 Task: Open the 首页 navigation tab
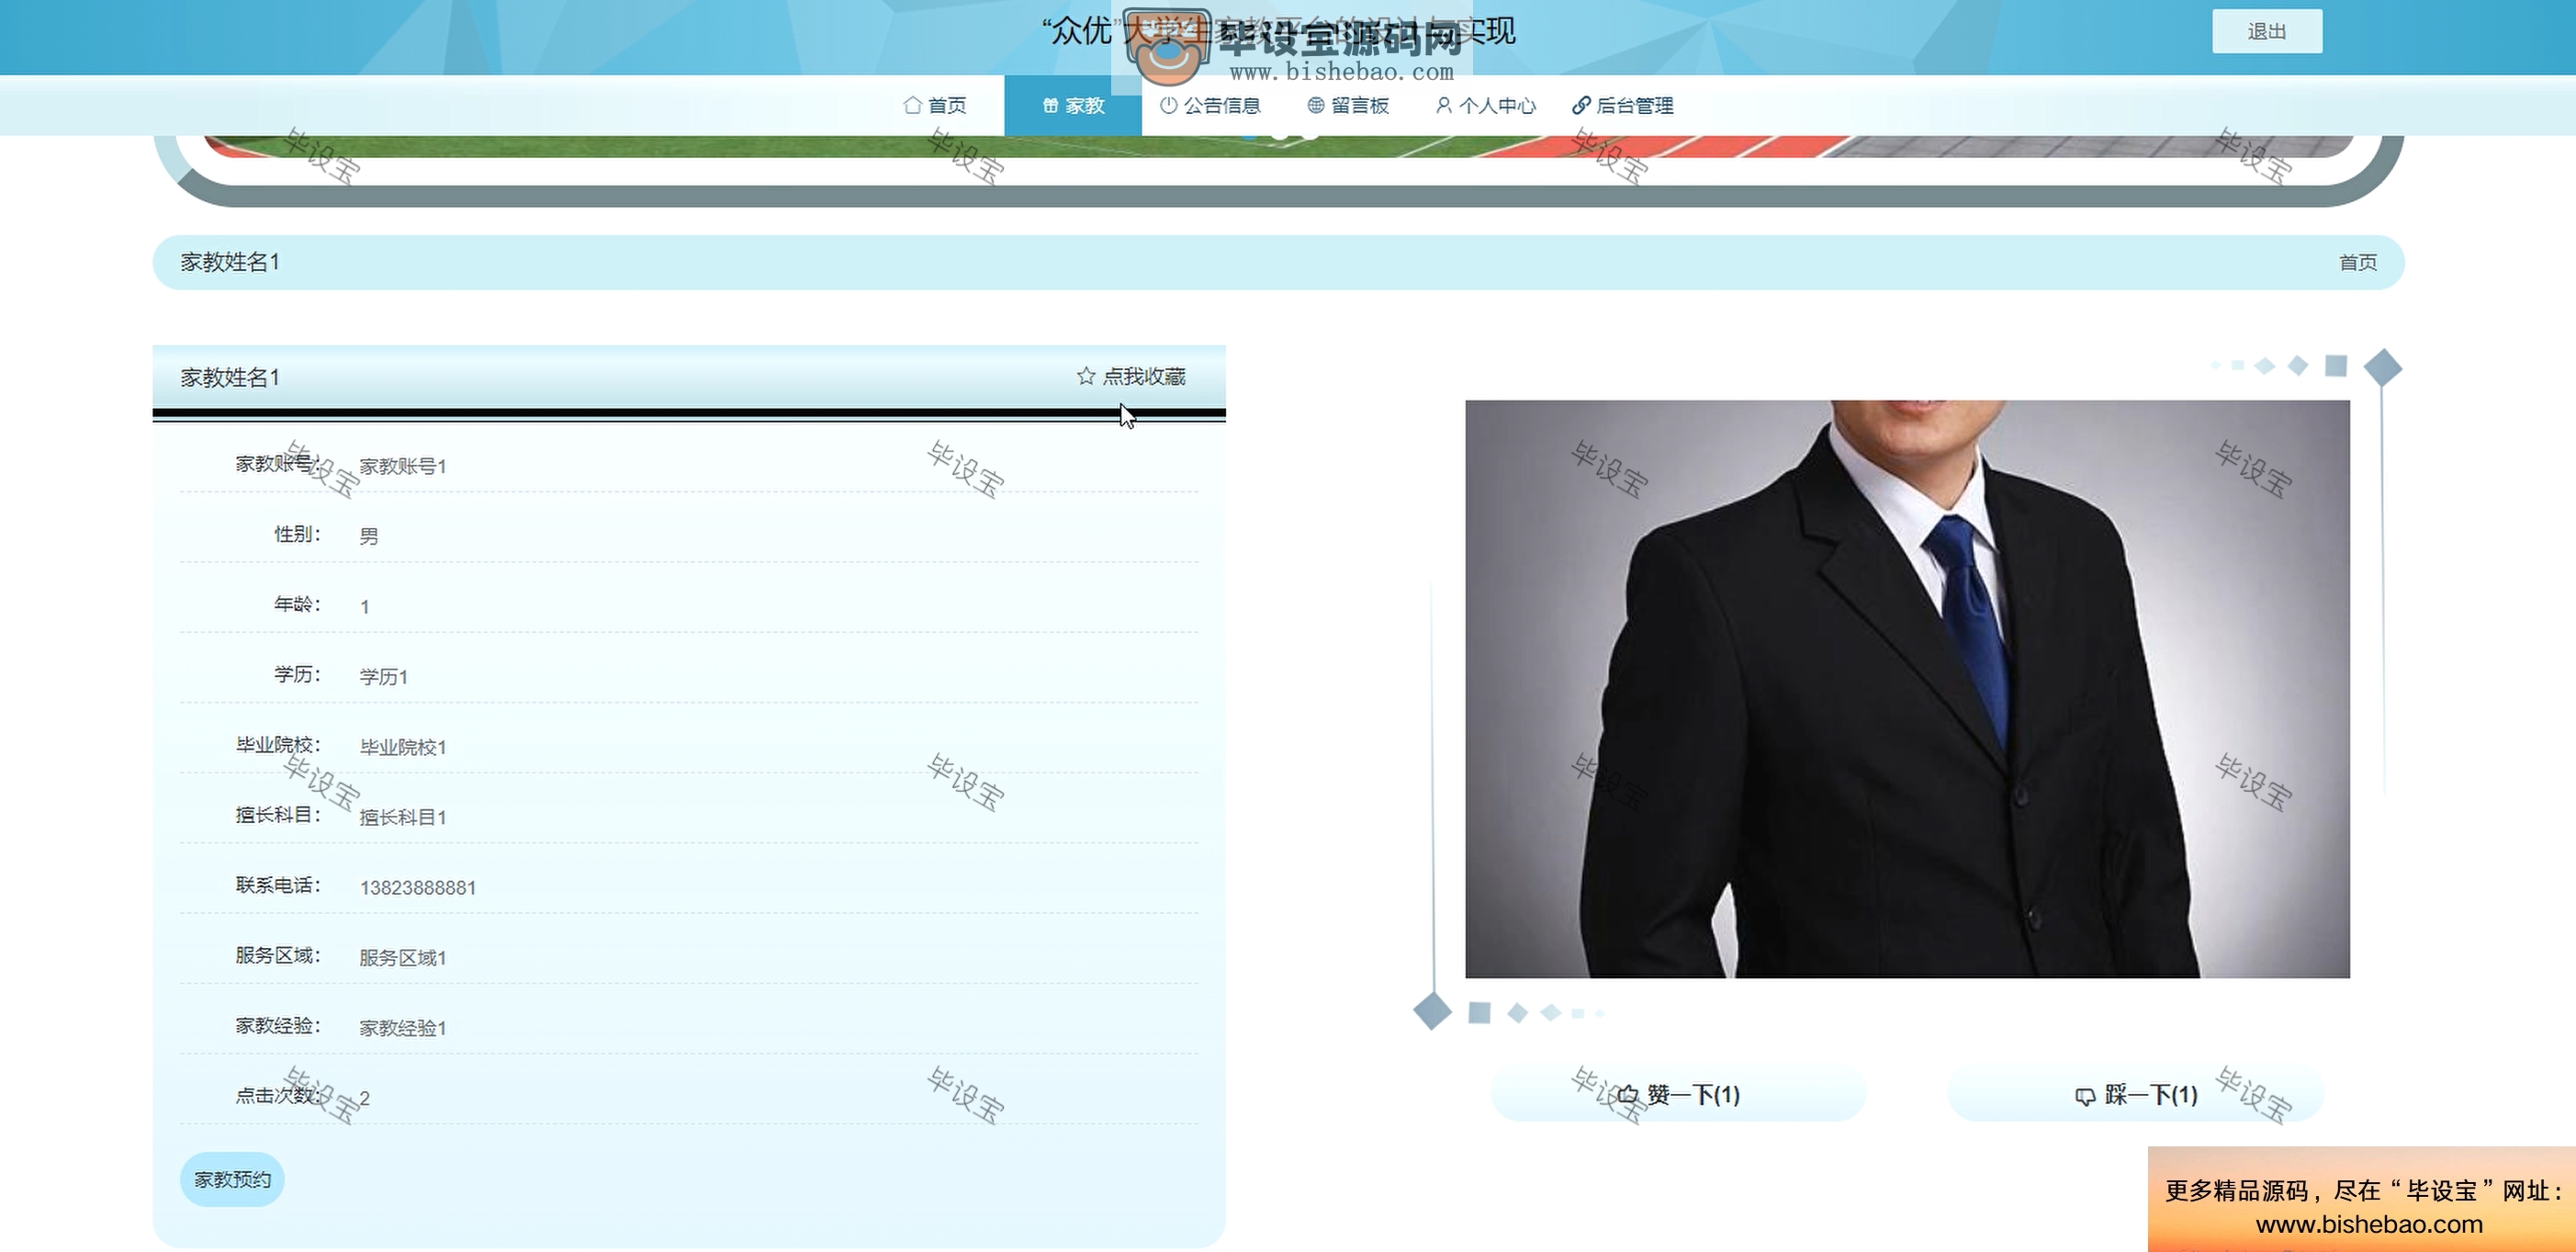tap(935, 105)
